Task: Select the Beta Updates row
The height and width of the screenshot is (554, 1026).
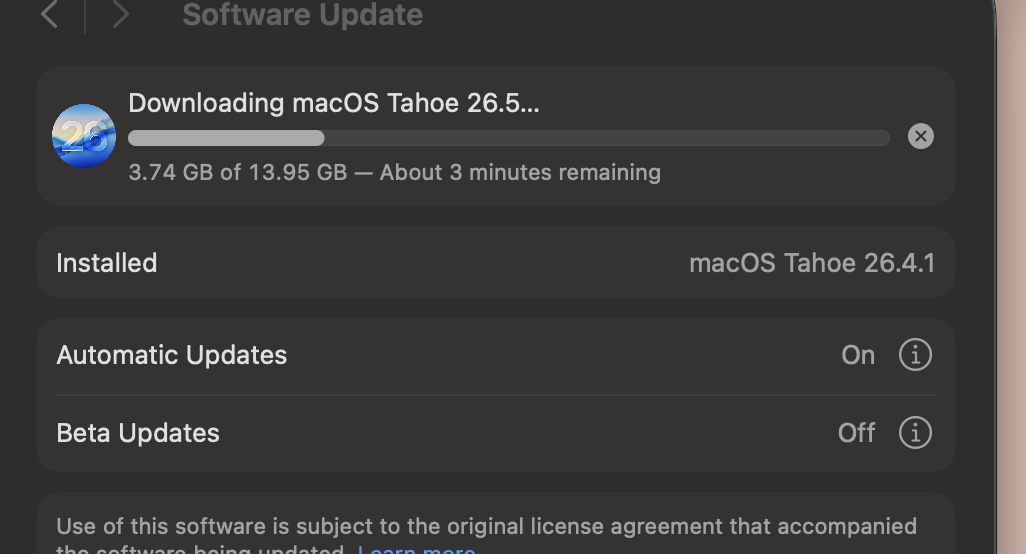Action: click(x=495, y=433)
